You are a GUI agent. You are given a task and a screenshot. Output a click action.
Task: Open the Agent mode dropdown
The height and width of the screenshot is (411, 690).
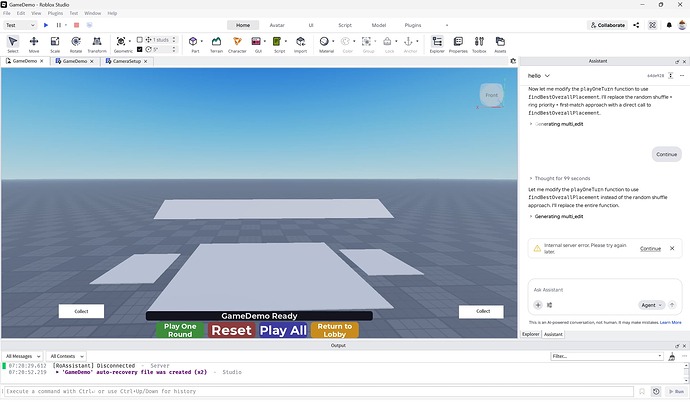tap(651, 305)
